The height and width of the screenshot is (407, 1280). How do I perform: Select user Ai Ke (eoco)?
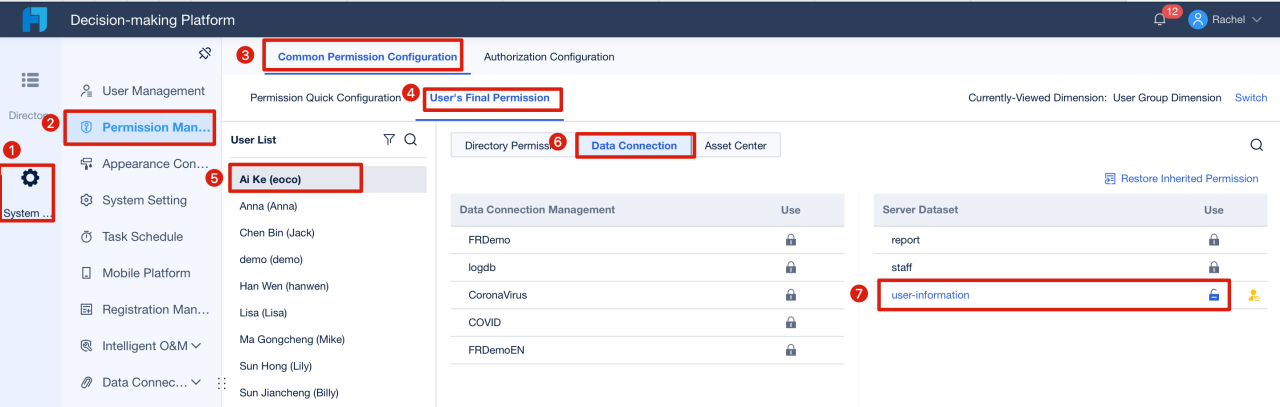327,179
